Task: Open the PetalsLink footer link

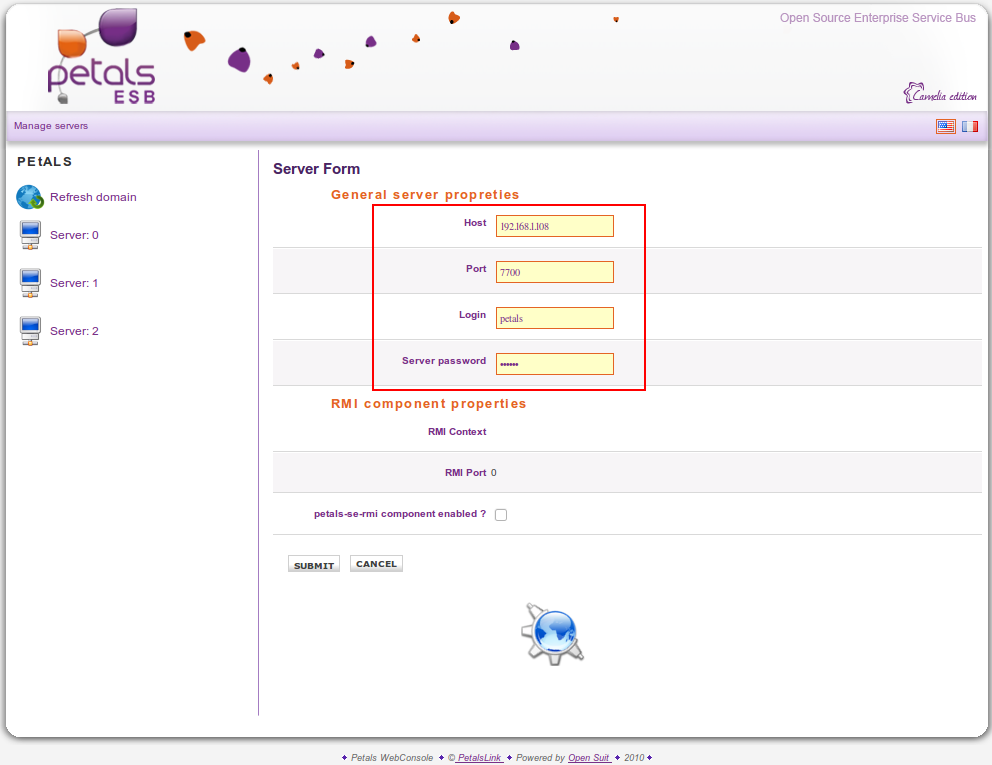Action: click(479, 758)
